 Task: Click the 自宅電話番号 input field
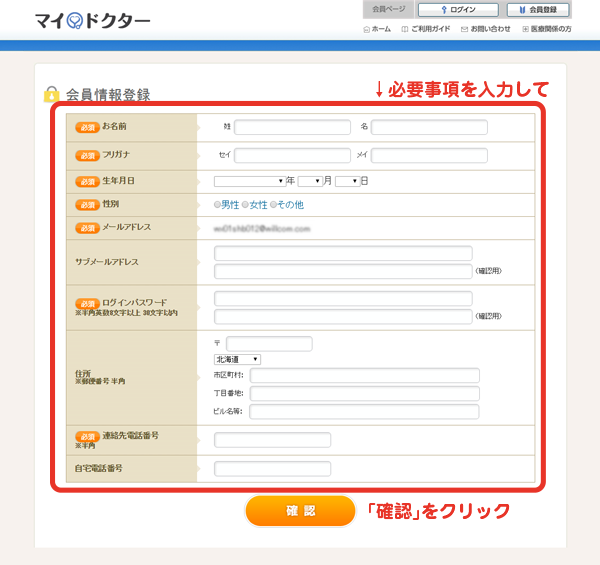pyautogui.click(x=272, y=469)
